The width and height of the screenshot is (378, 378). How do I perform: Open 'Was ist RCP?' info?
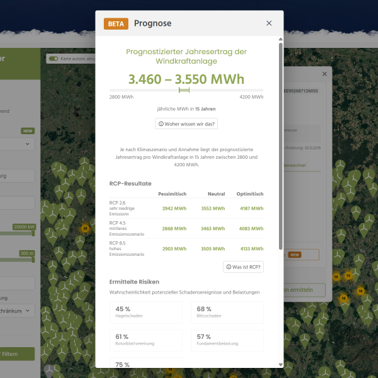tap(243, 267)
